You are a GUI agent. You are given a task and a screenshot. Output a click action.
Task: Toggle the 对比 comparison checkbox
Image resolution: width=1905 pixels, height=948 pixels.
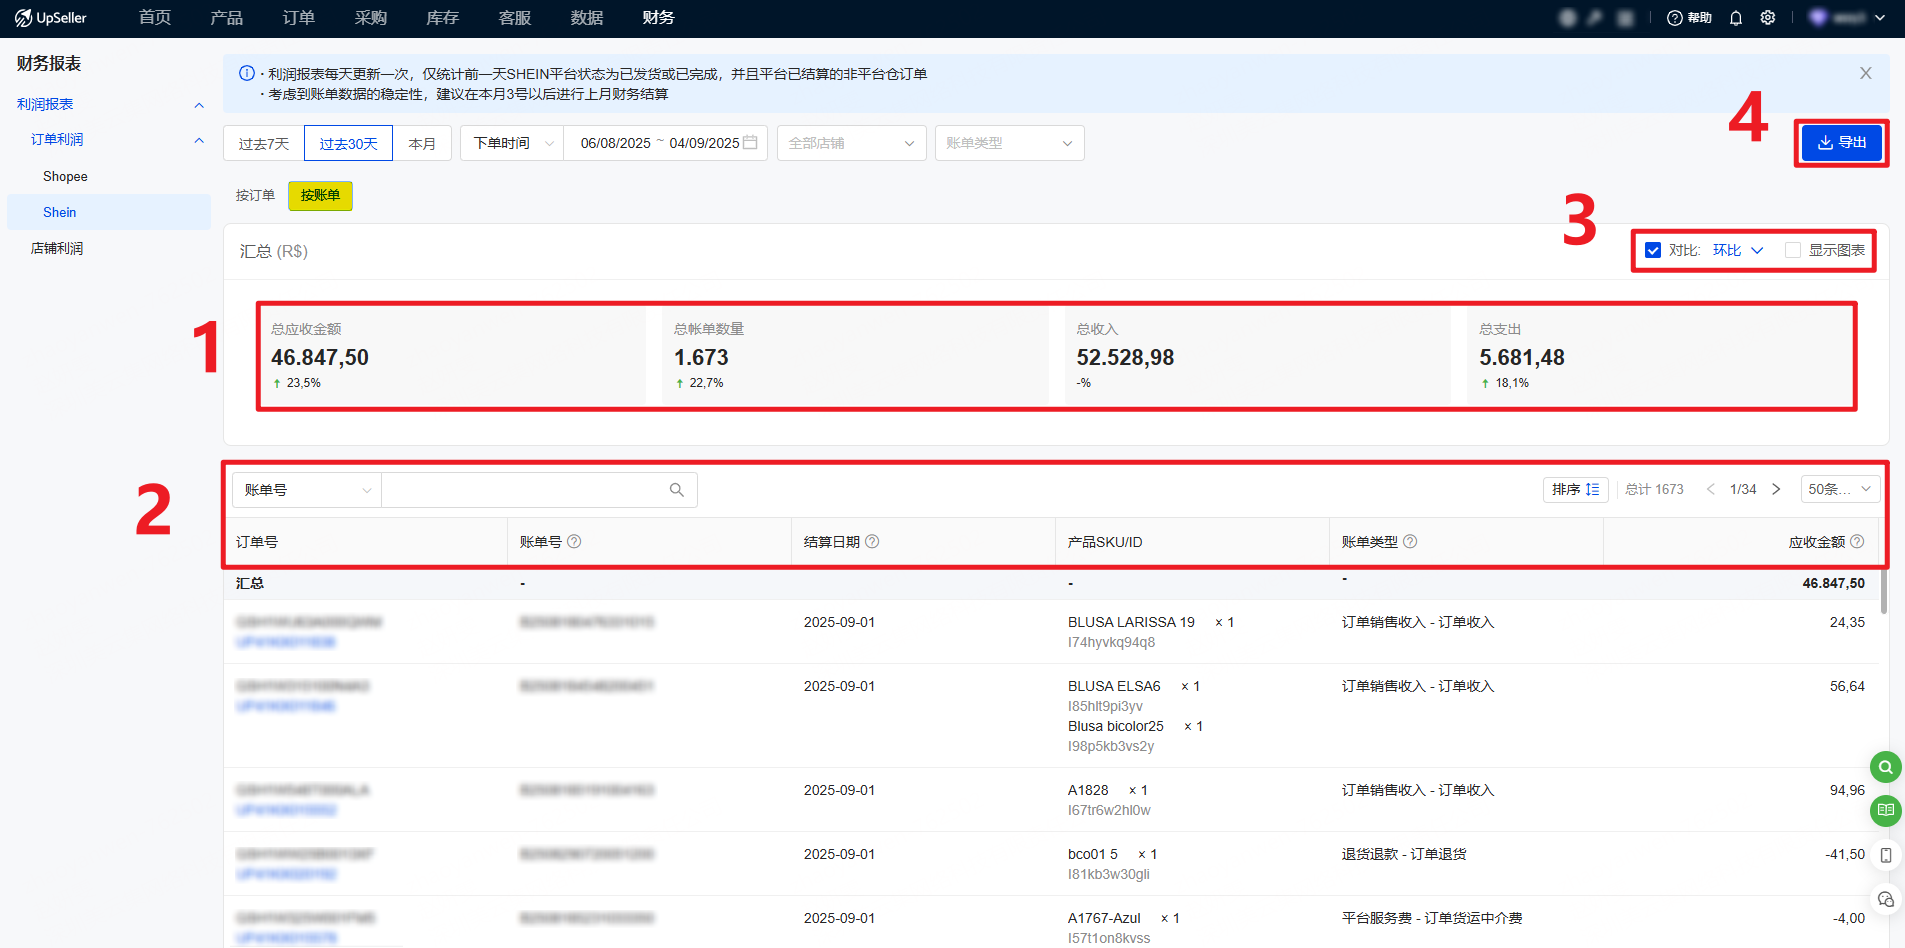pyautogui.click(x=1653, y=250)
